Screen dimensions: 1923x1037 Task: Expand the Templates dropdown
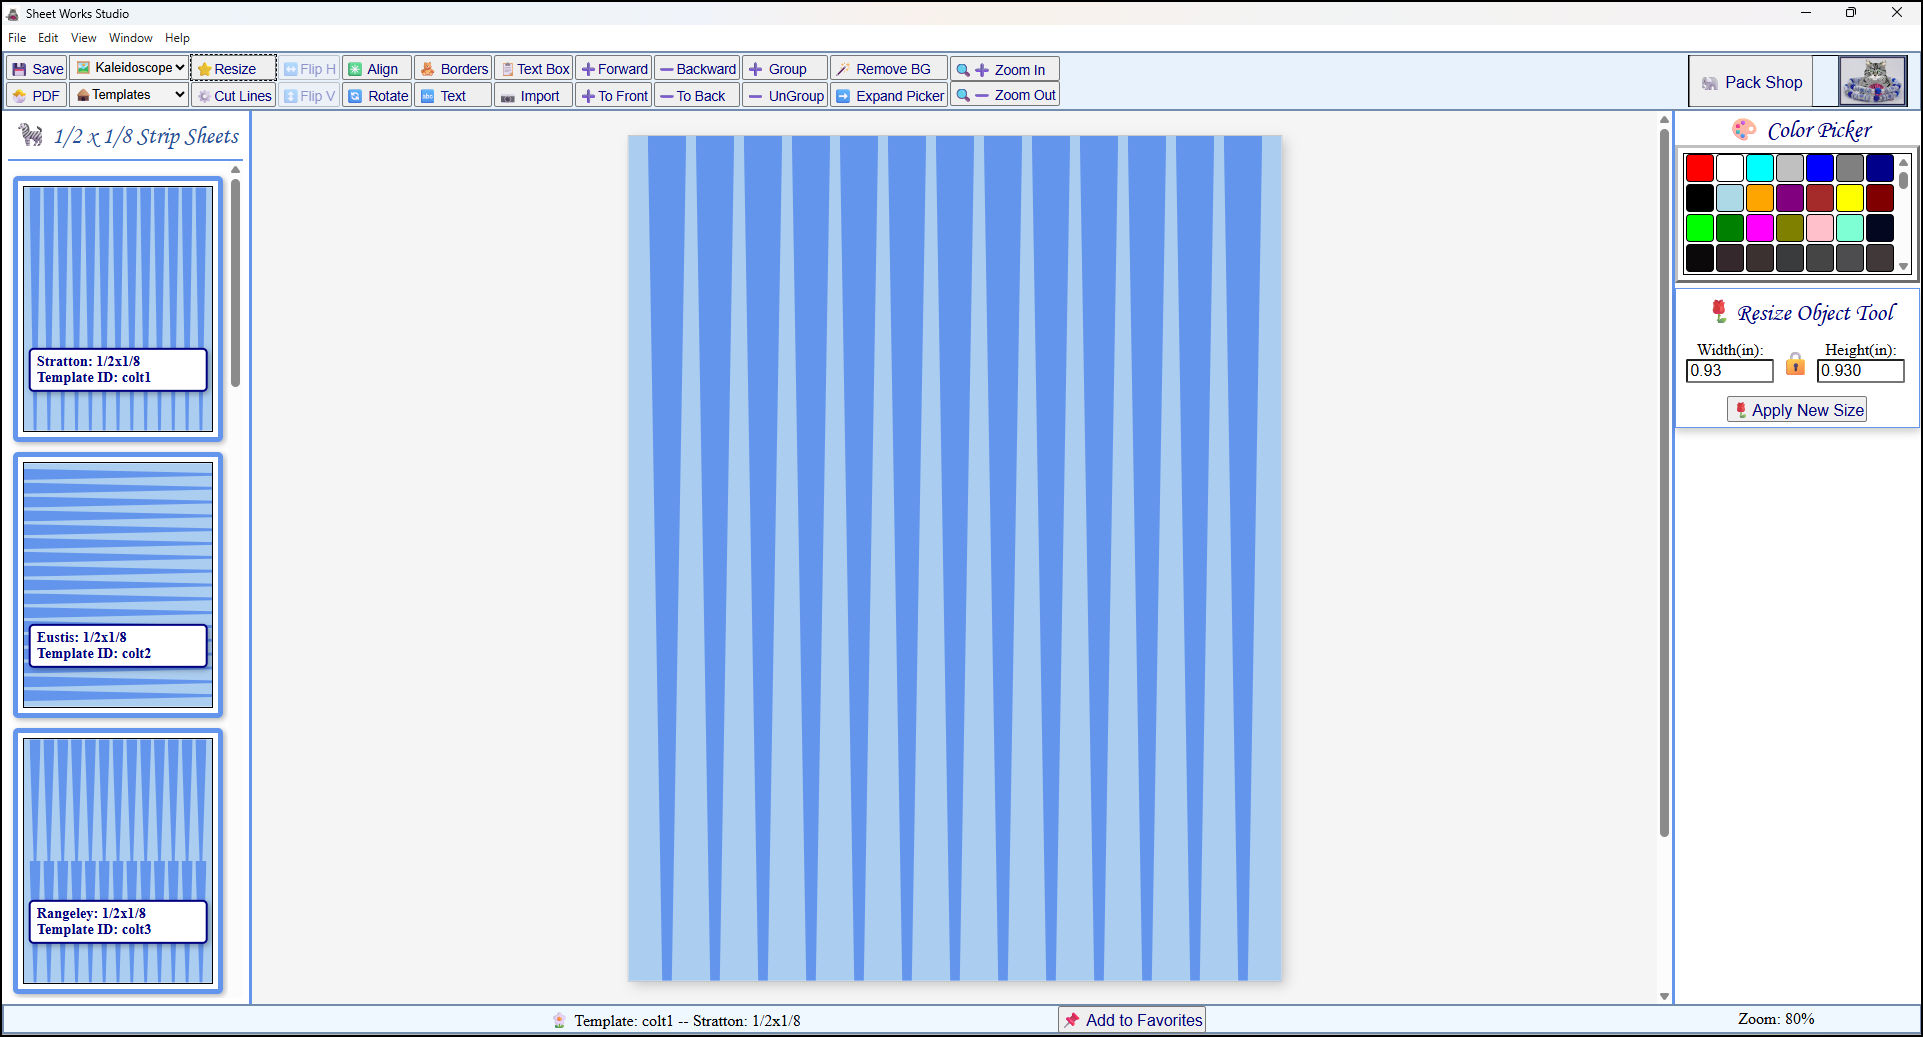coord(131,95)
